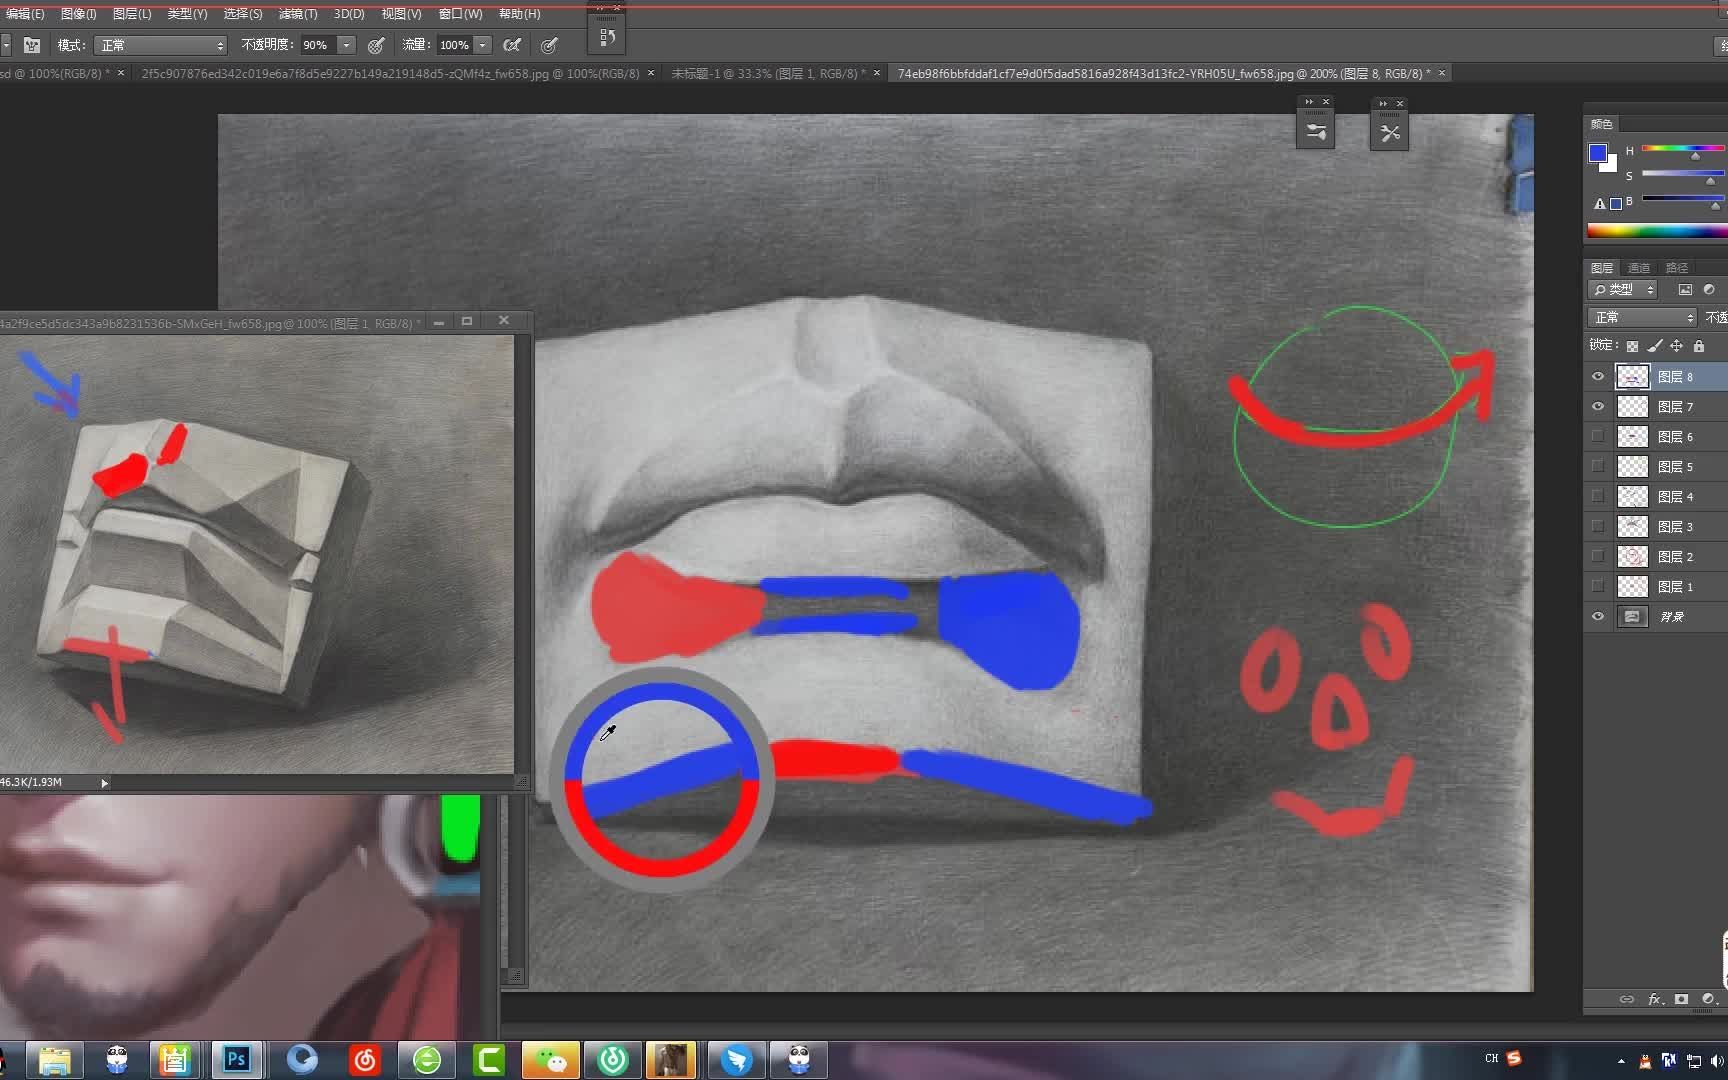Show layer 图层 1

click(1598, 587)
